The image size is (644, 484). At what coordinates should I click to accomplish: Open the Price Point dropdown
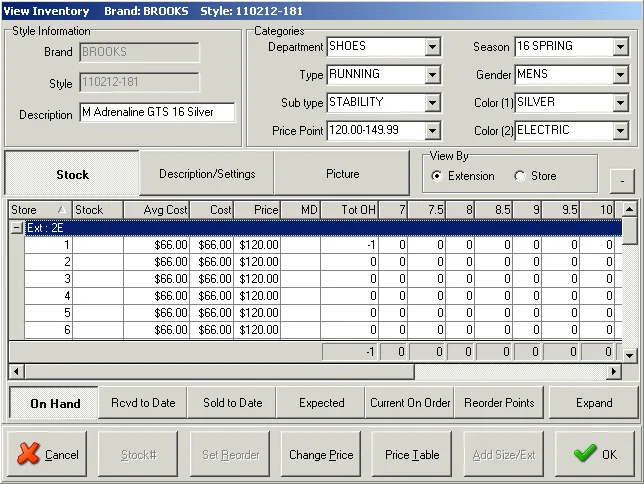coord(432,131)
